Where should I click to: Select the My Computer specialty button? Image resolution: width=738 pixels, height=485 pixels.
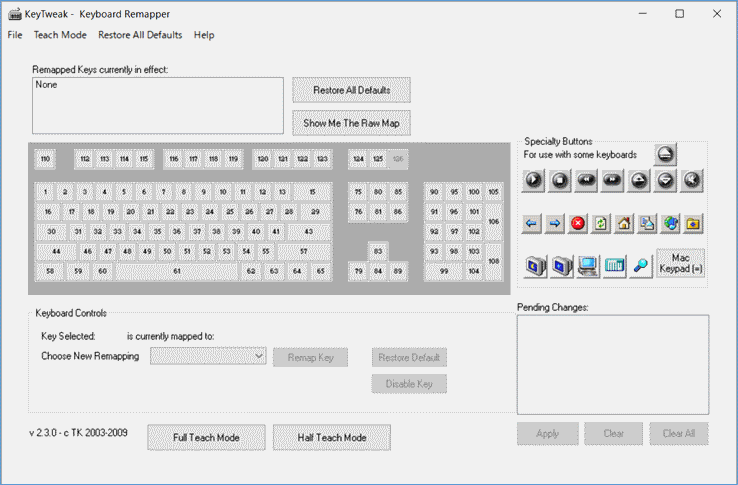[588, 266]
